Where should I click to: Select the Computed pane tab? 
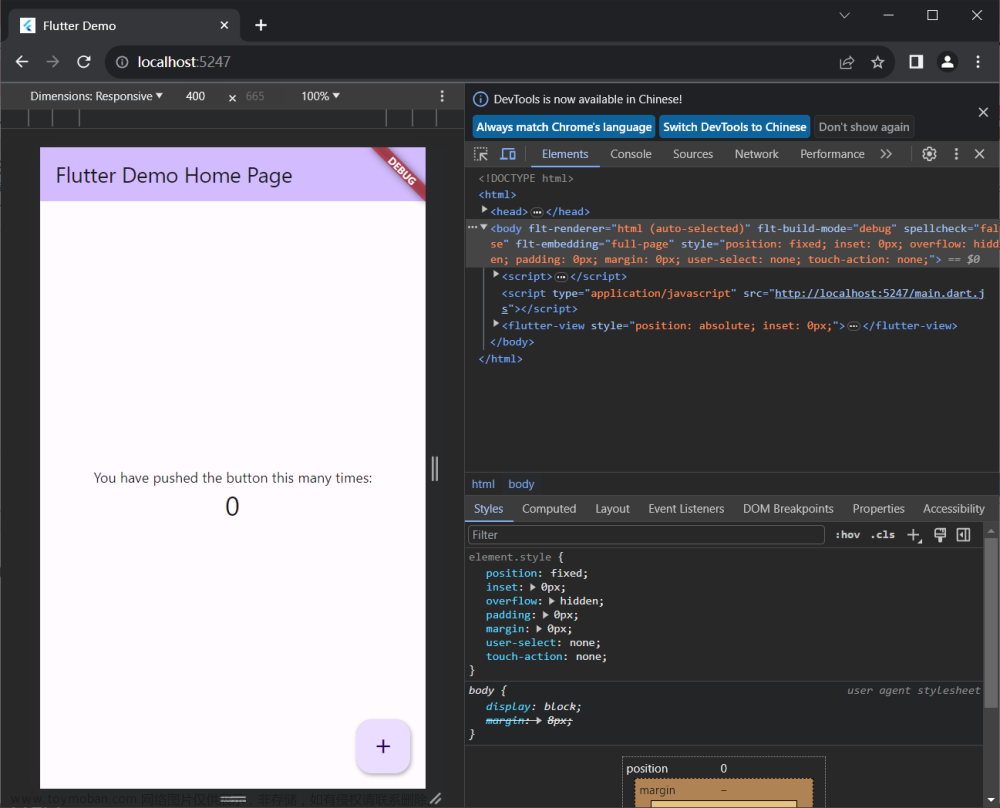[x=549, y=509]
